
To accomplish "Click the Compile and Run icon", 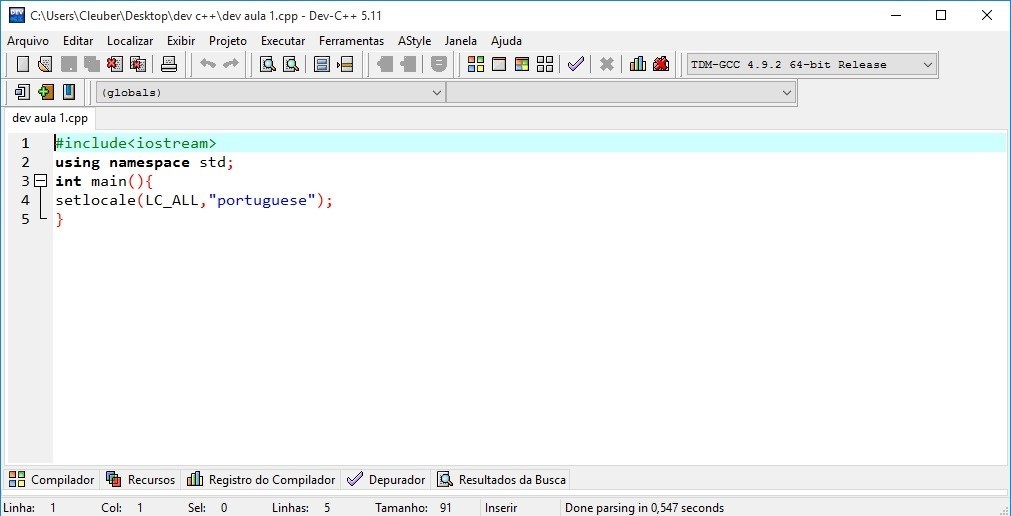I will pyautogui.click(x=522, y=64).
